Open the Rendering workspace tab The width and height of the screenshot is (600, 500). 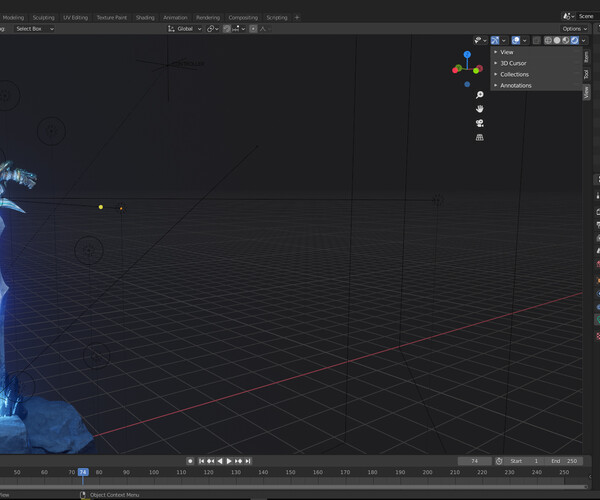tap(208, 18)
